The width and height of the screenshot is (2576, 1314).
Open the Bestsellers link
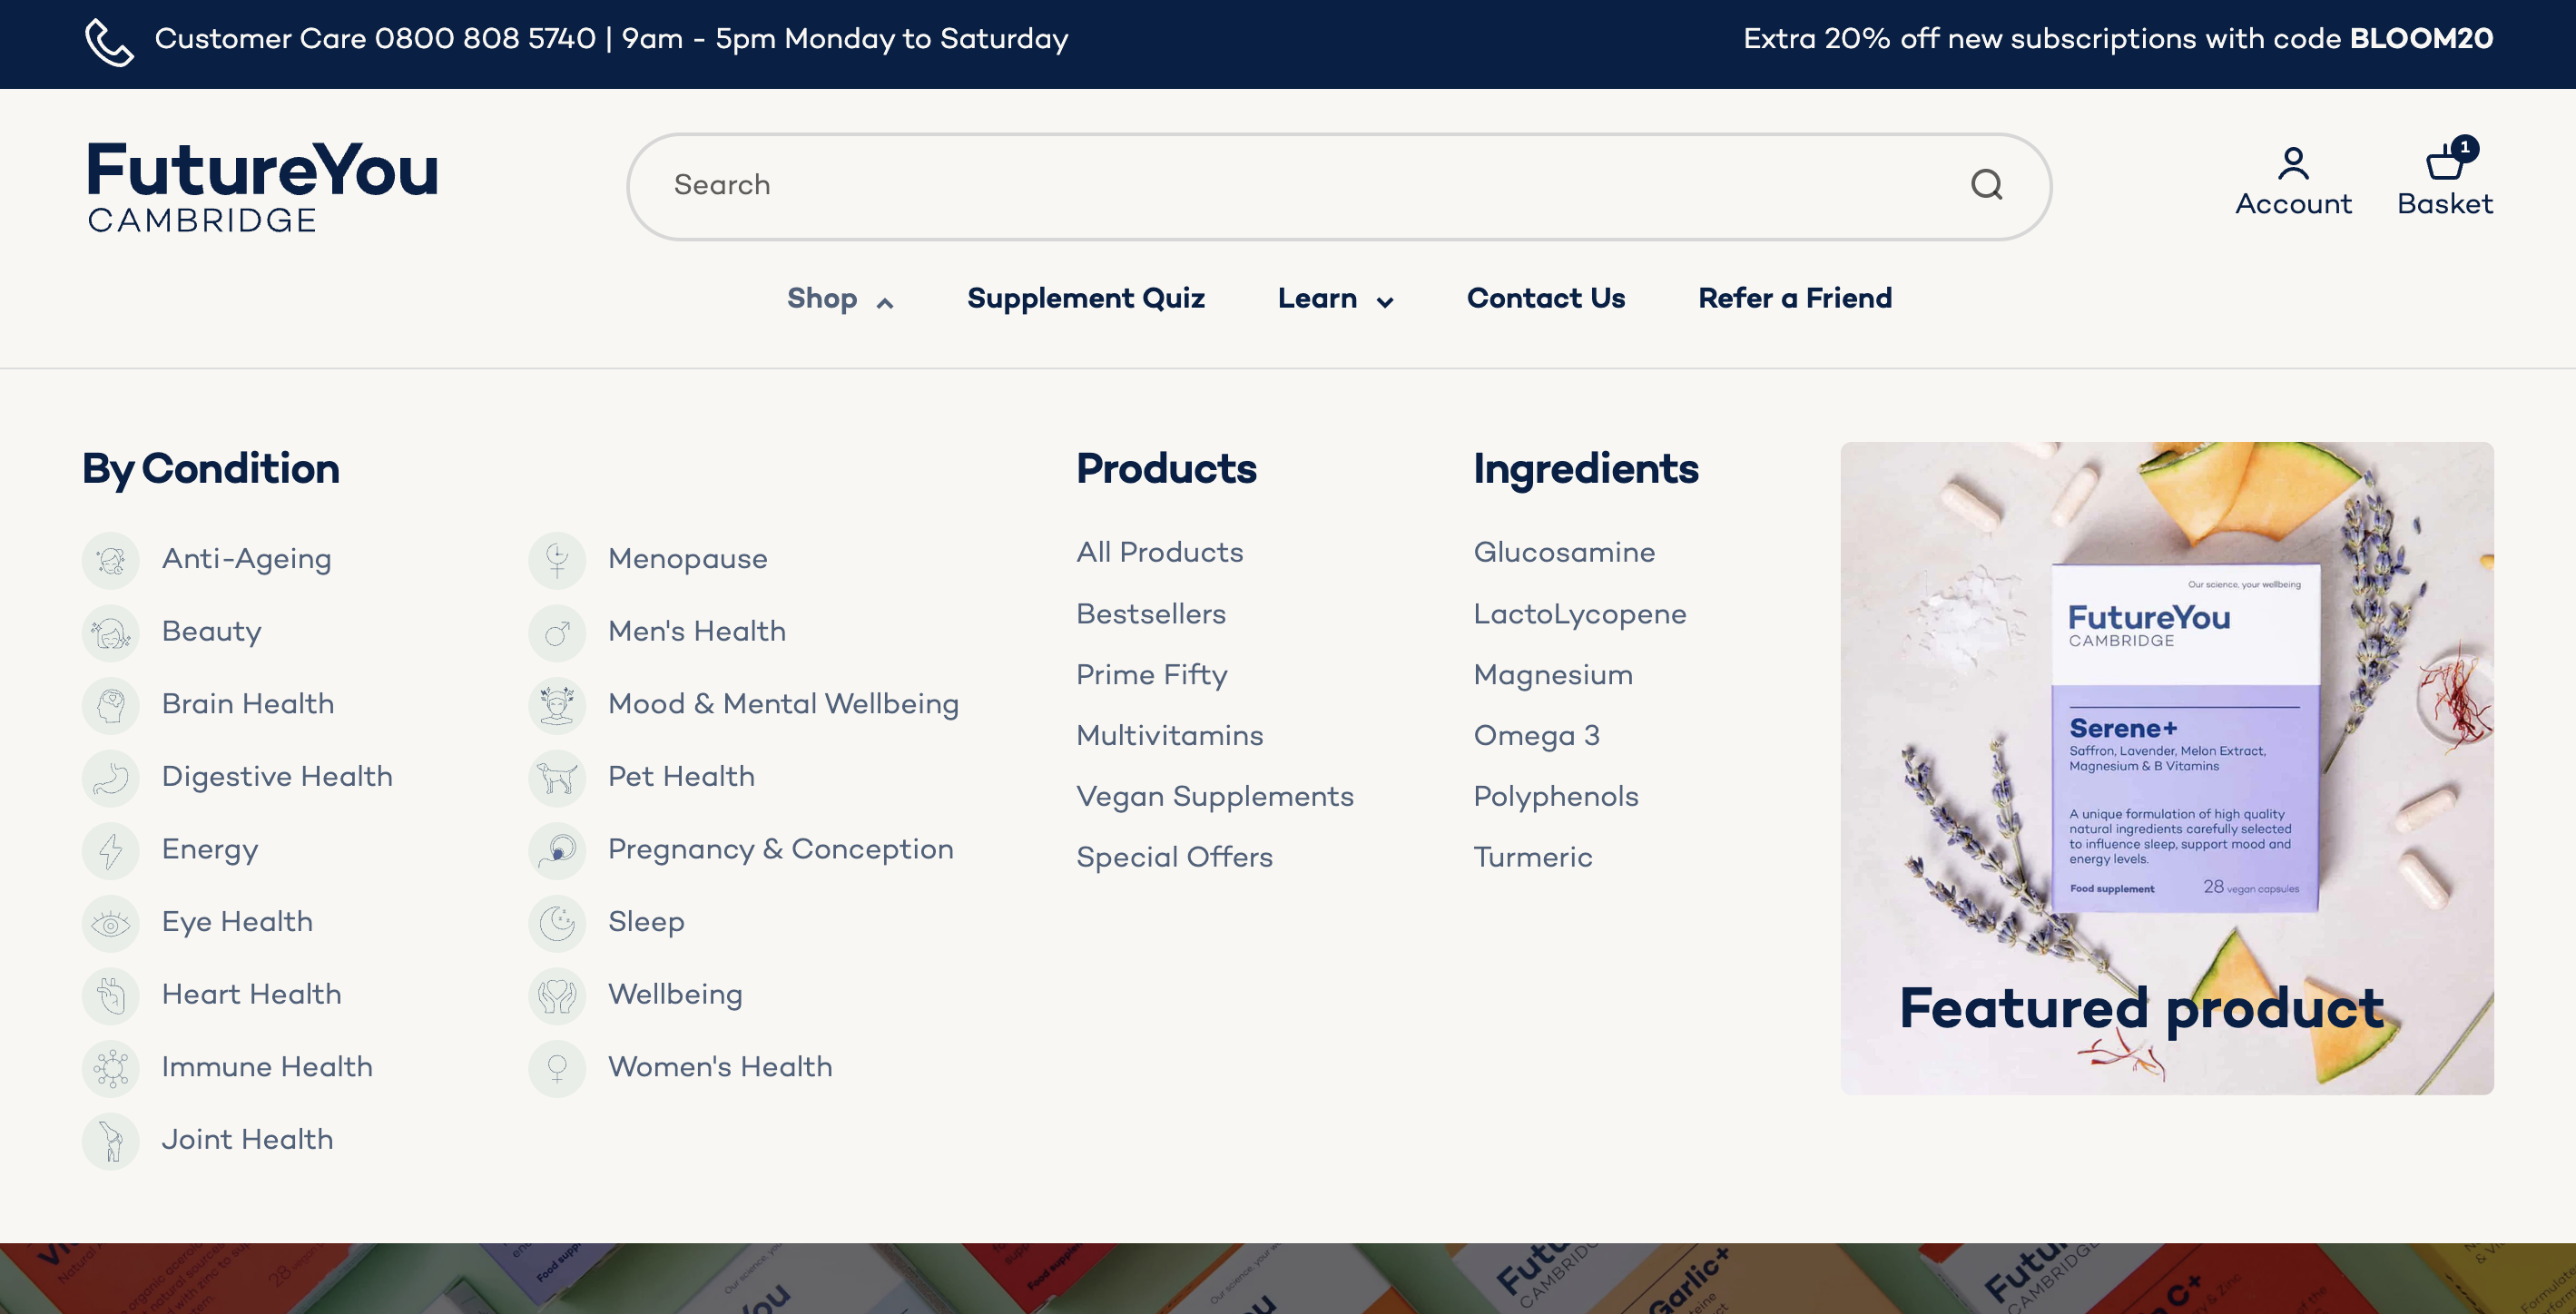point(1151,614)
